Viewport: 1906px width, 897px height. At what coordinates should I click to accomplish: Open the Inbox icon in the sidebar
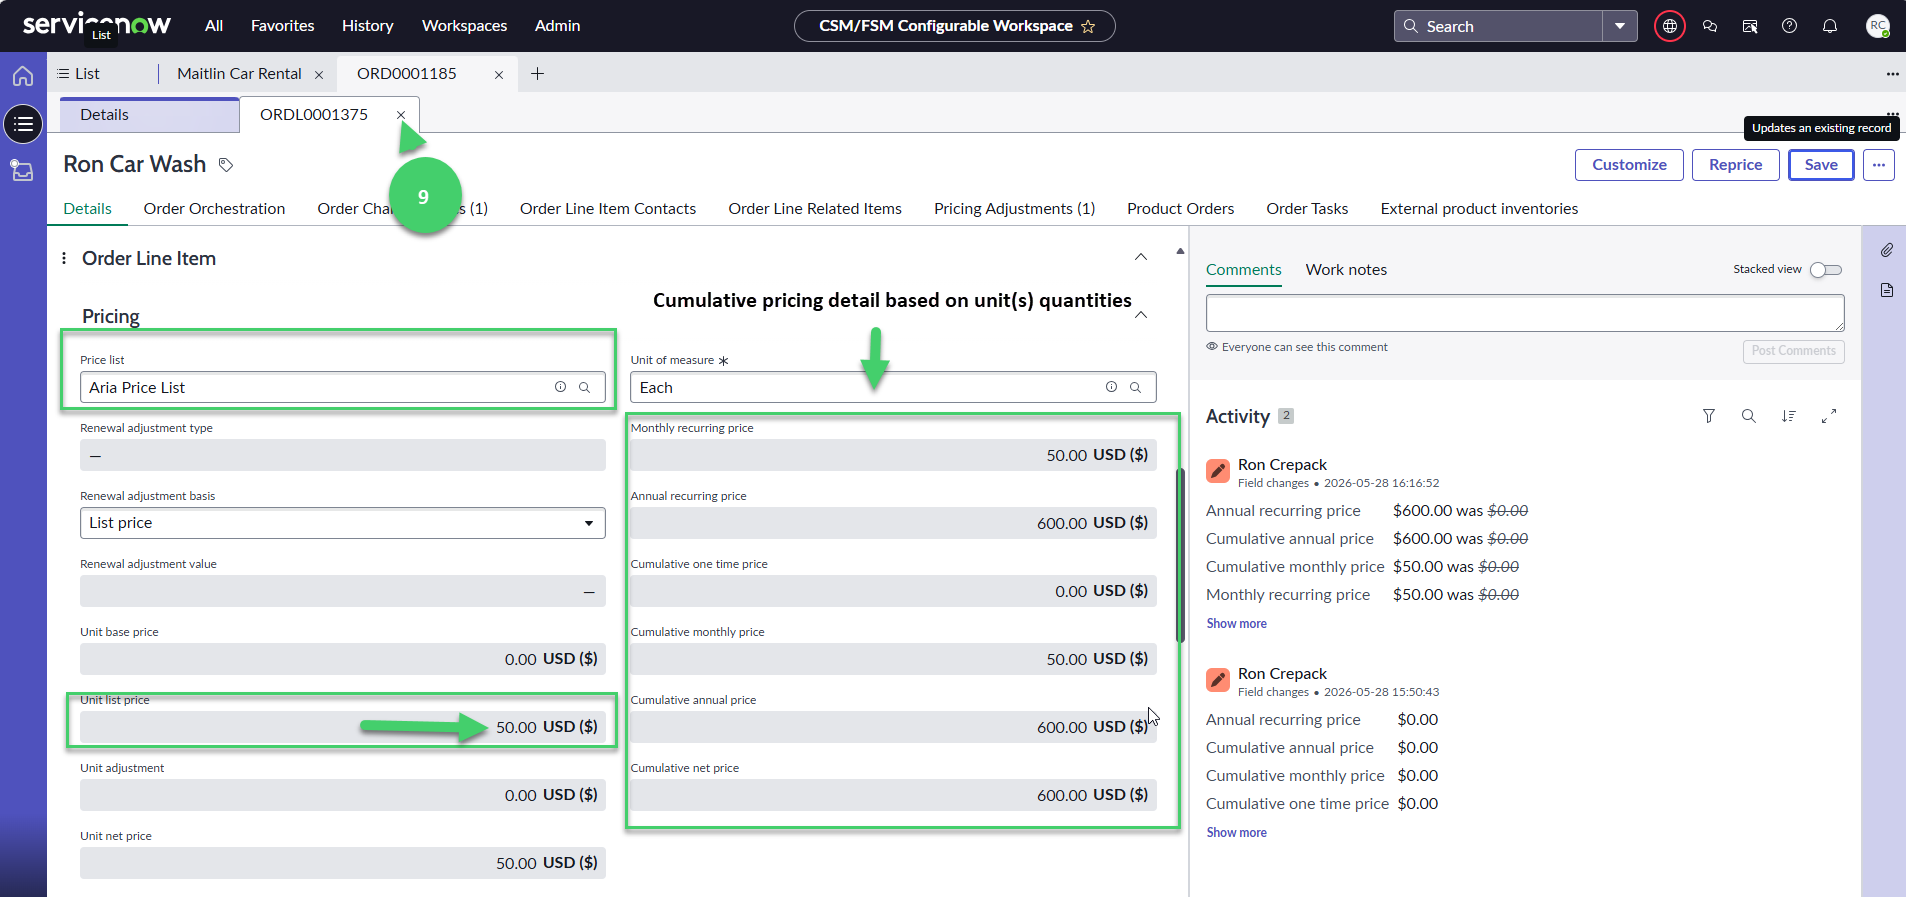point(22,170)
